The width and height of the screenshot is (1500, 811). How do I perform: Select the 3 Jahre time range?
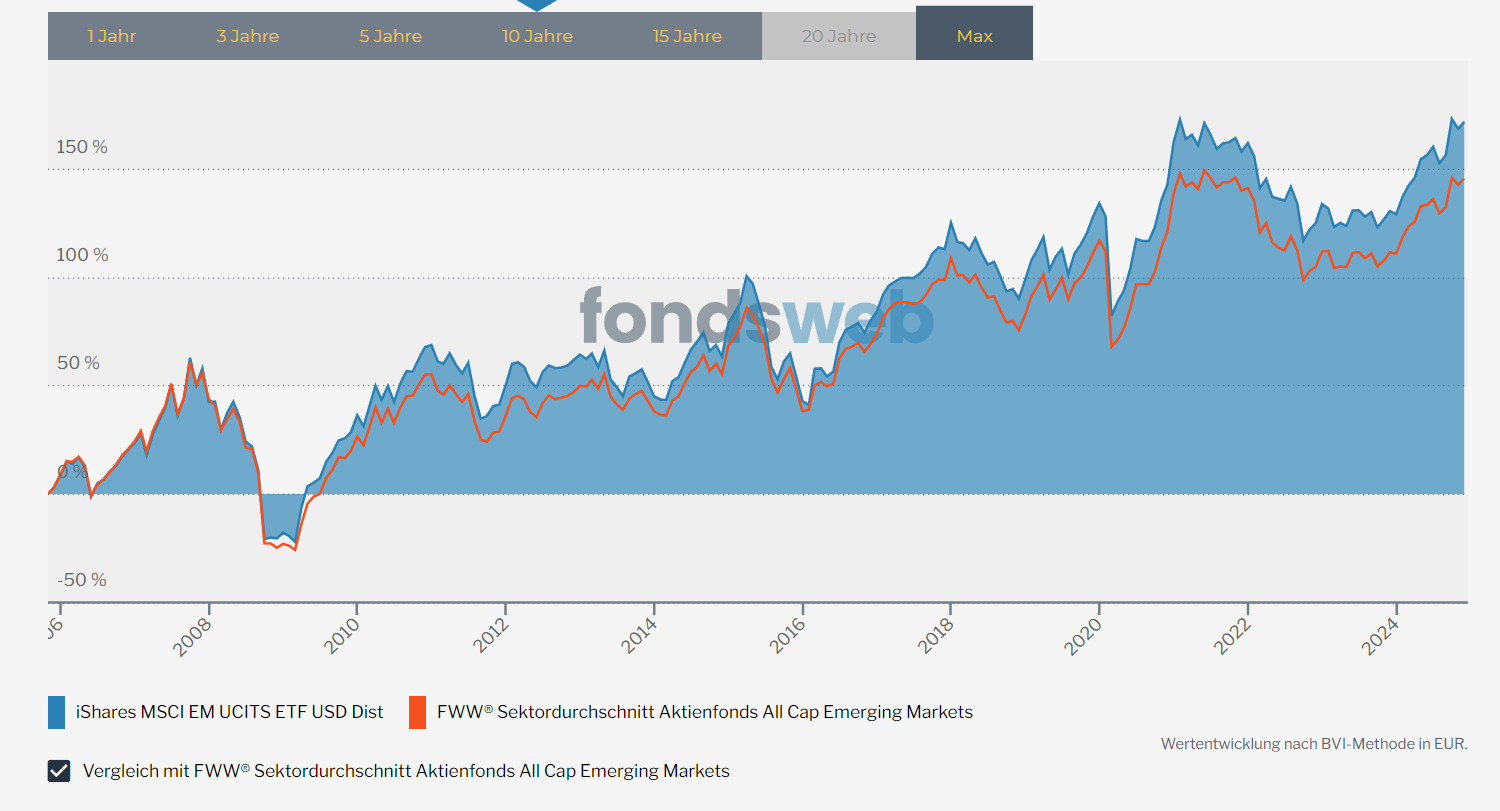[247, 36]
